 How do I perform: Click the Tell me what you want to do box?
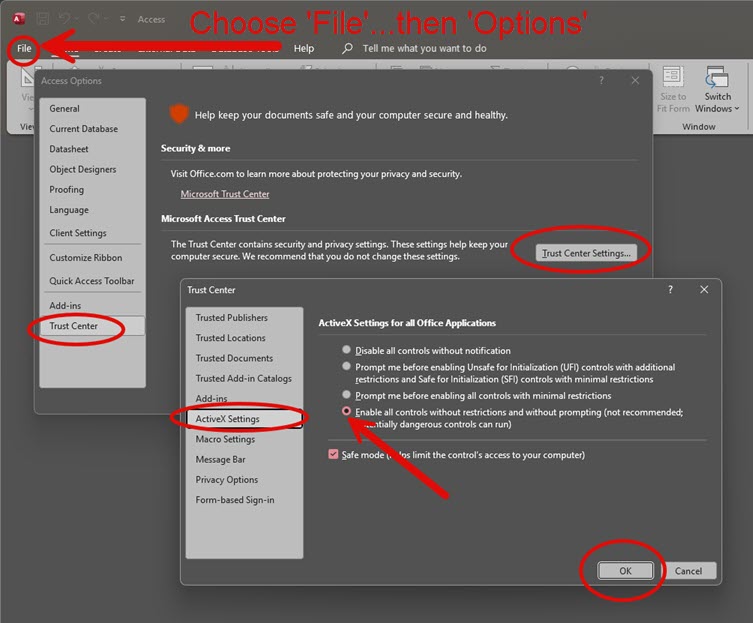(x=425, y=48)
